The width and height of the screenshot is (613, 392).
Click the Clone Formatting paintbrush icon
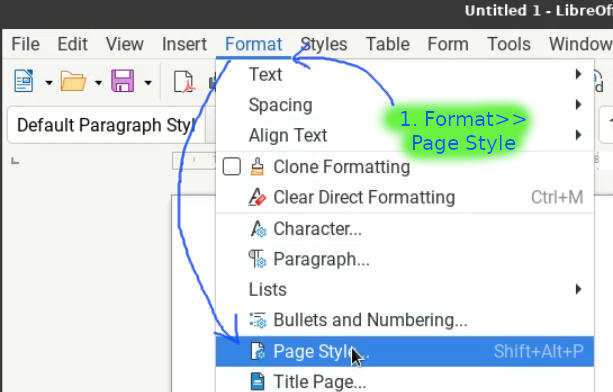257,167
